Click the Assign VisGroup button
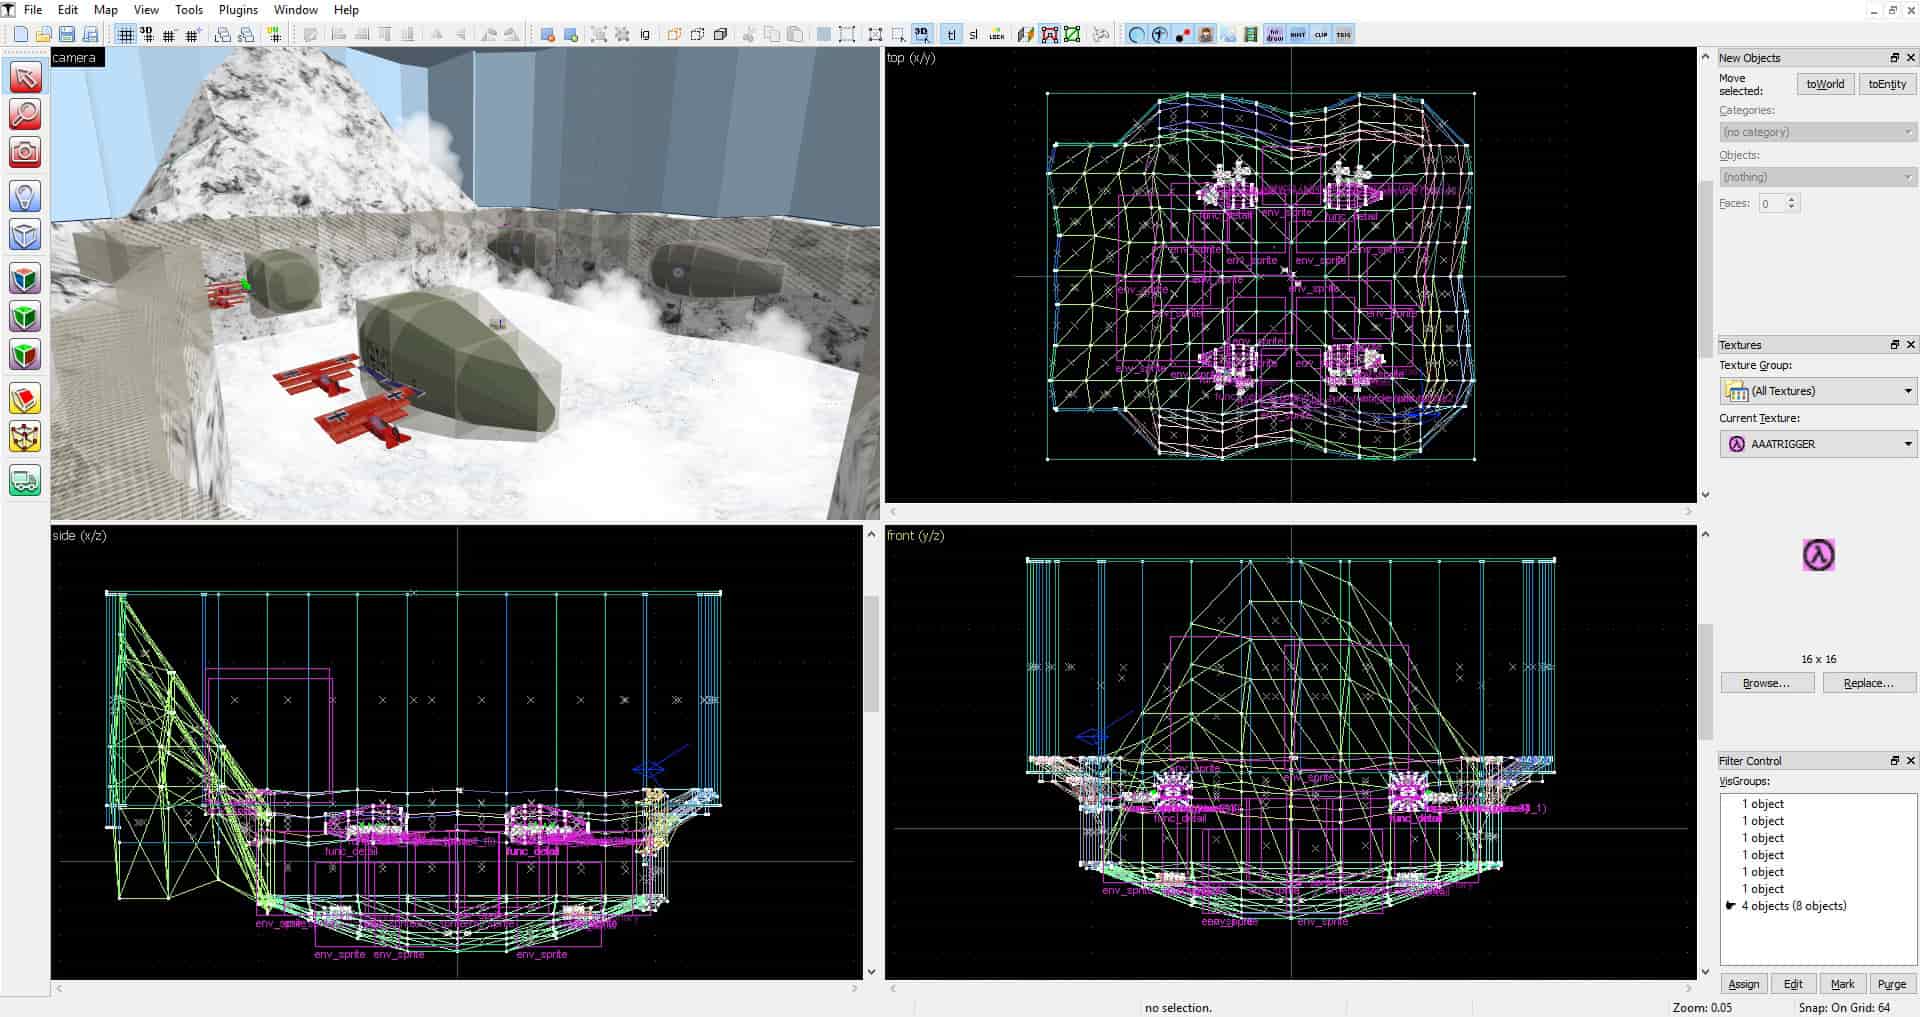The image size is (1920, 1017). [1744, 984]
